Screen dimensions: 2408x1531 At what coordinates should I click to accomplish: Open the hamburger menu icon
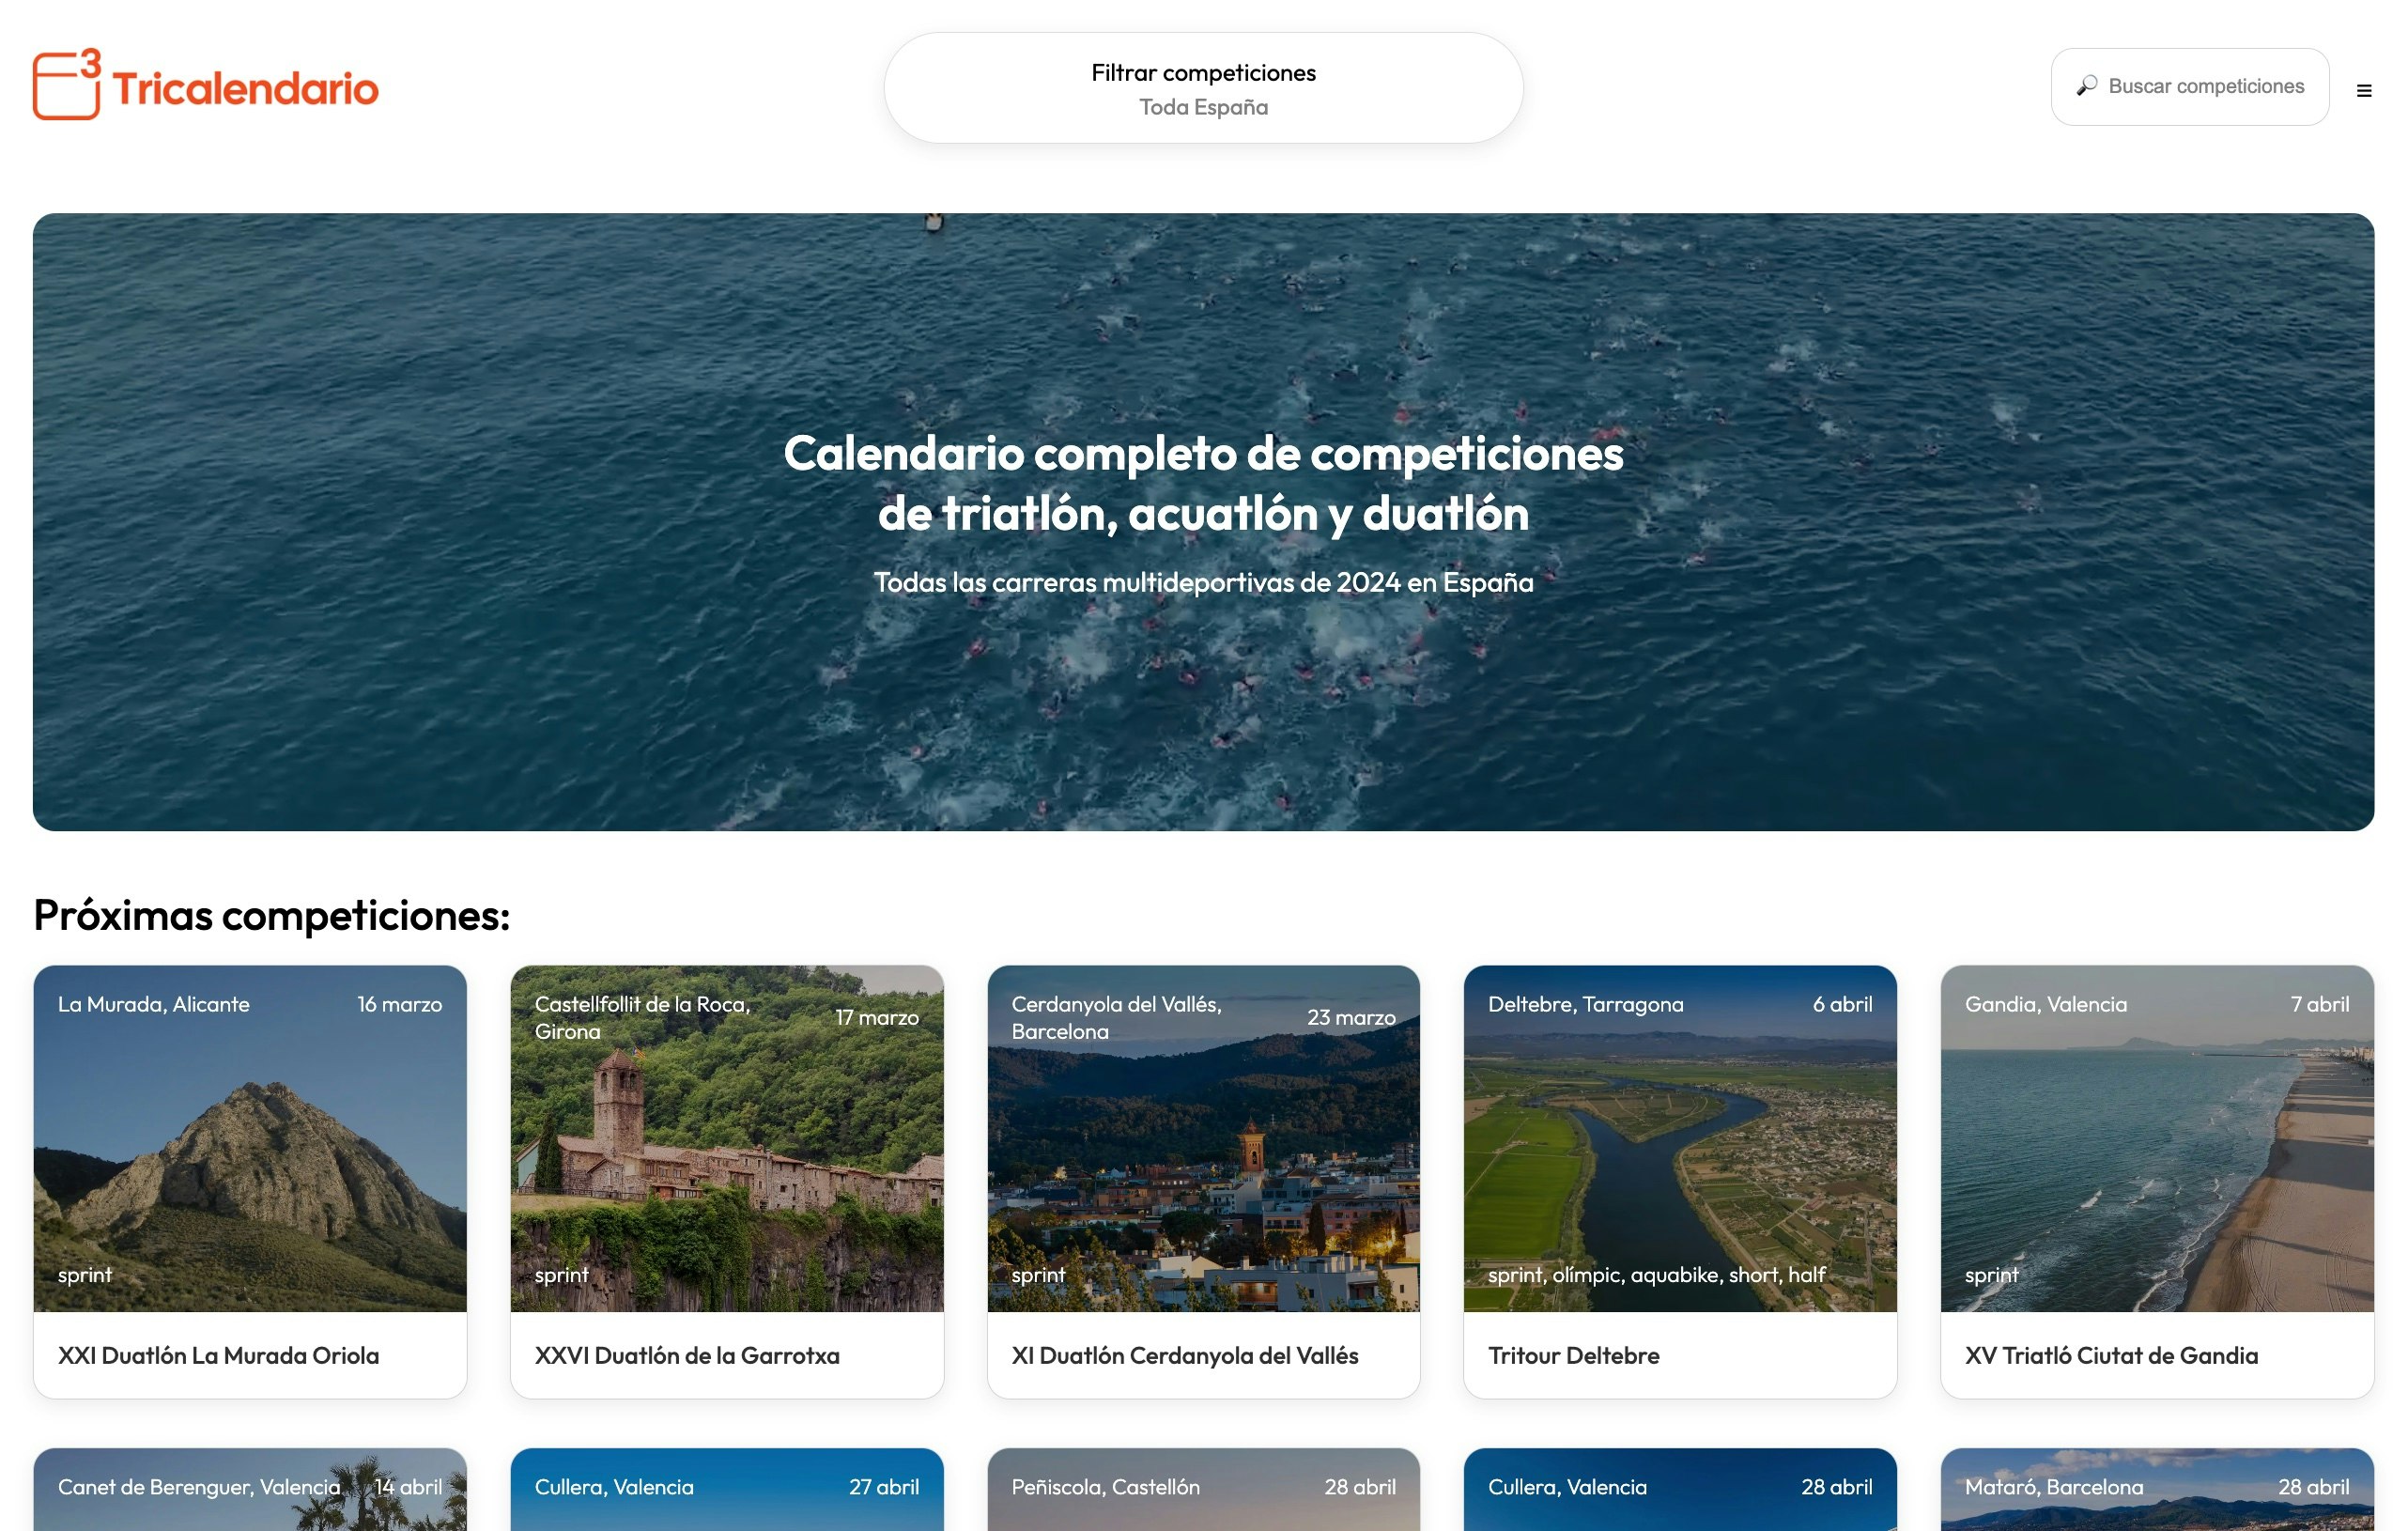pyautogui.click(x=2364, y=91)
